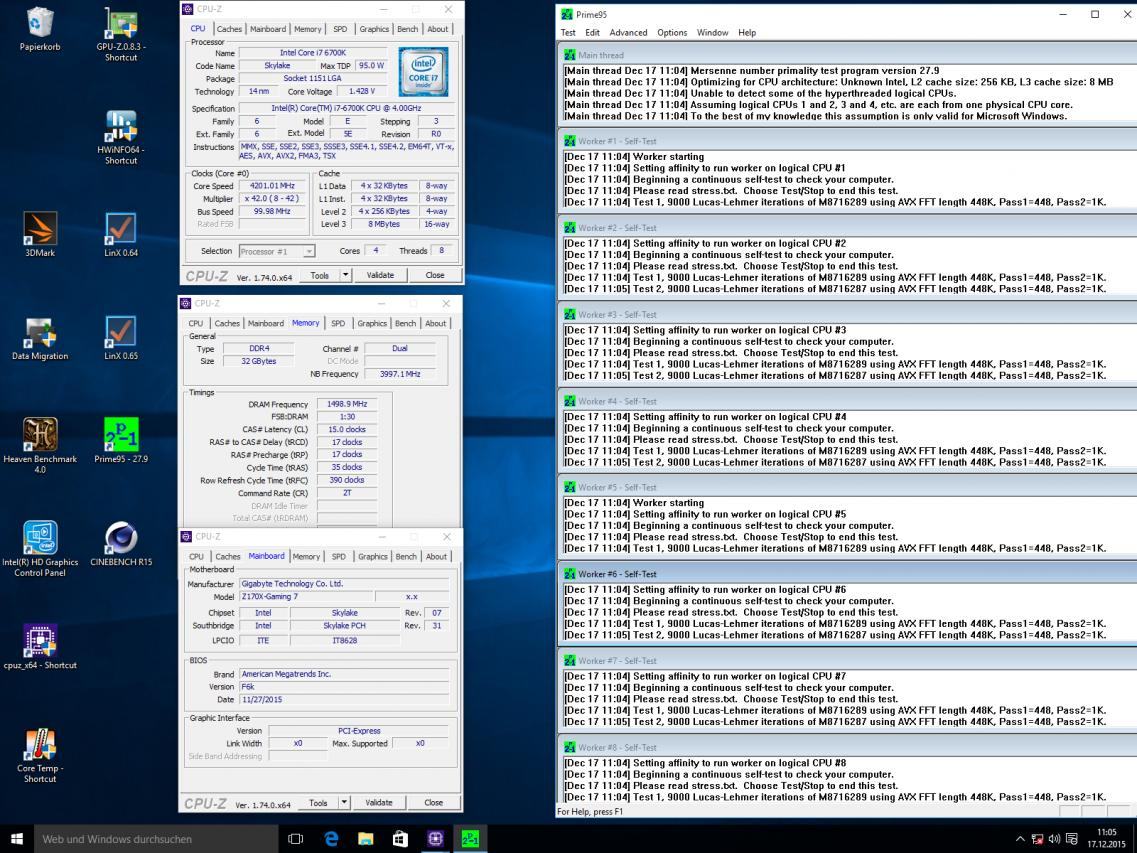This screenshot has height=853, width=1137.
Task: Switch to Caches tab in top CPU-Z window
Action: point(229,29)
